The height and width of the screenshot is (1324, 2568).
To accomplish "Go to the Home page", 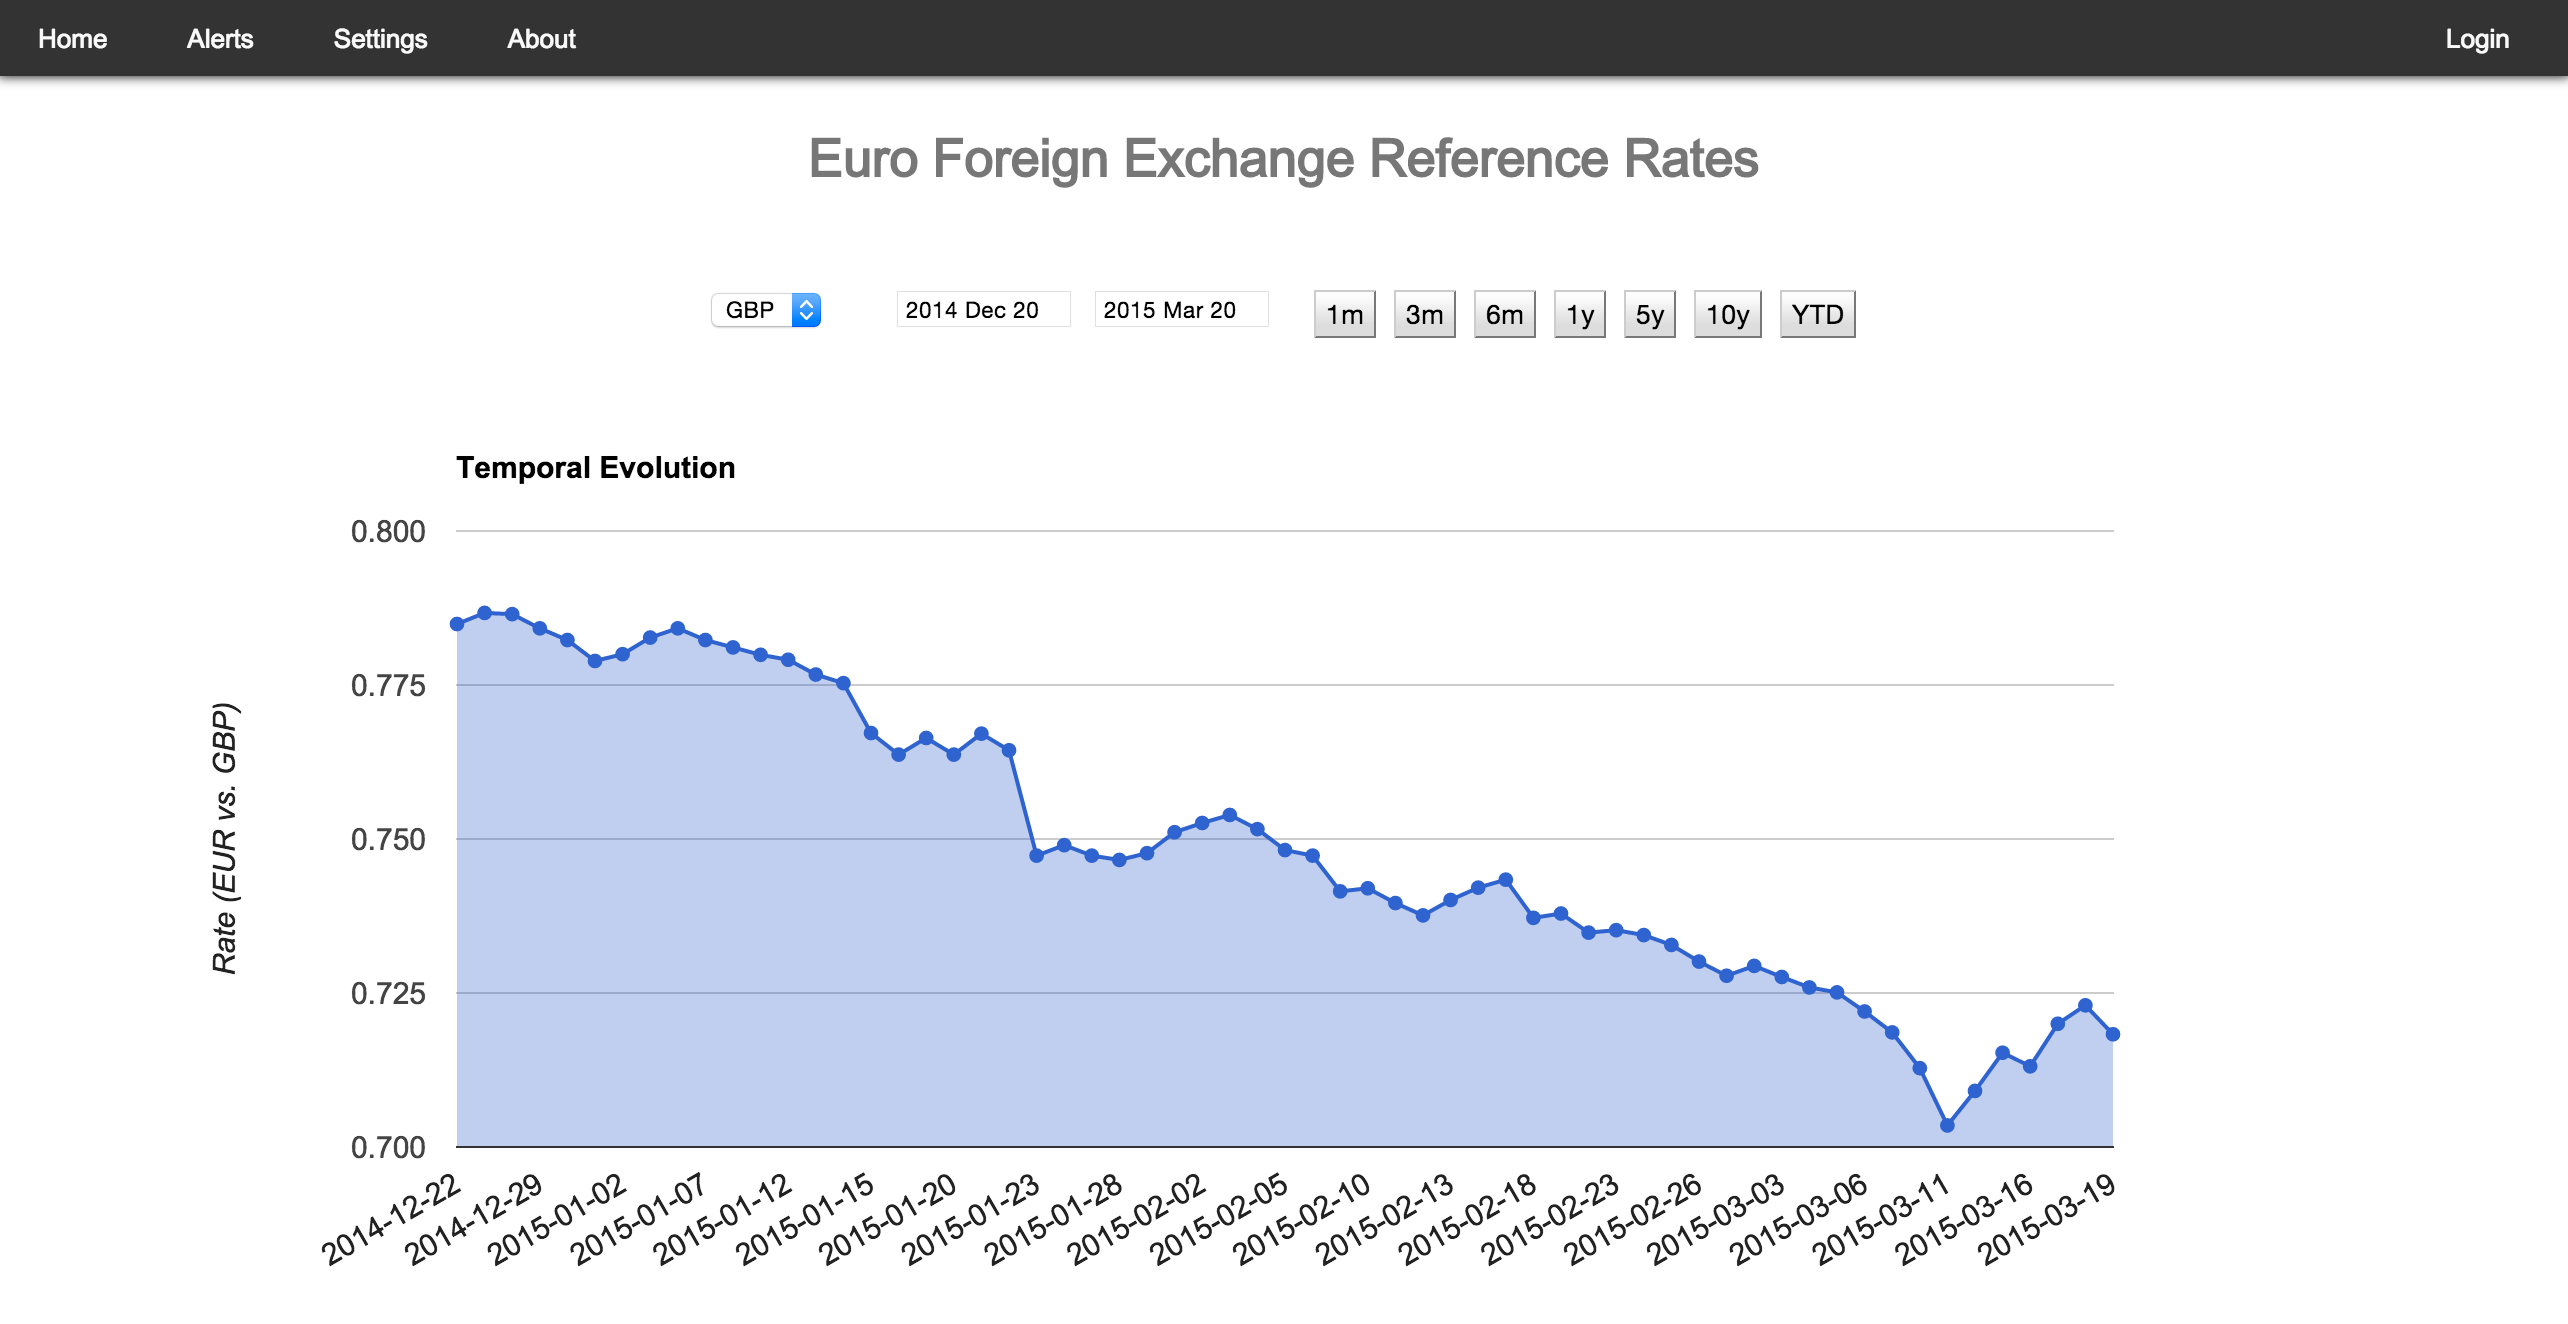I will (x=71, y=38).
